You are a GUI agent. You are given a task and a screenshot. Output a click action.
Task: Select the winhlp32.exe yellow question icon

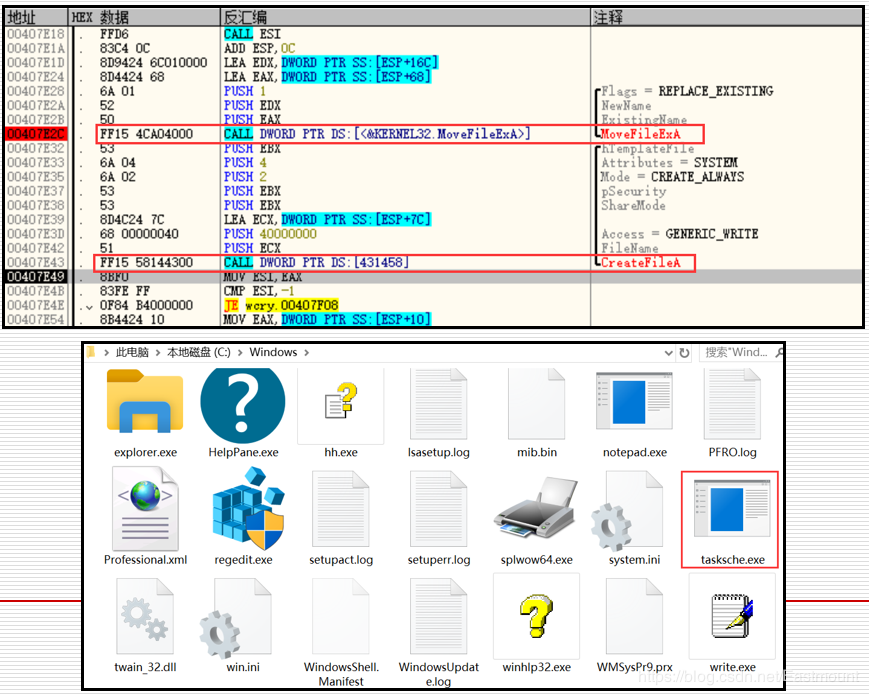[536, 616]
